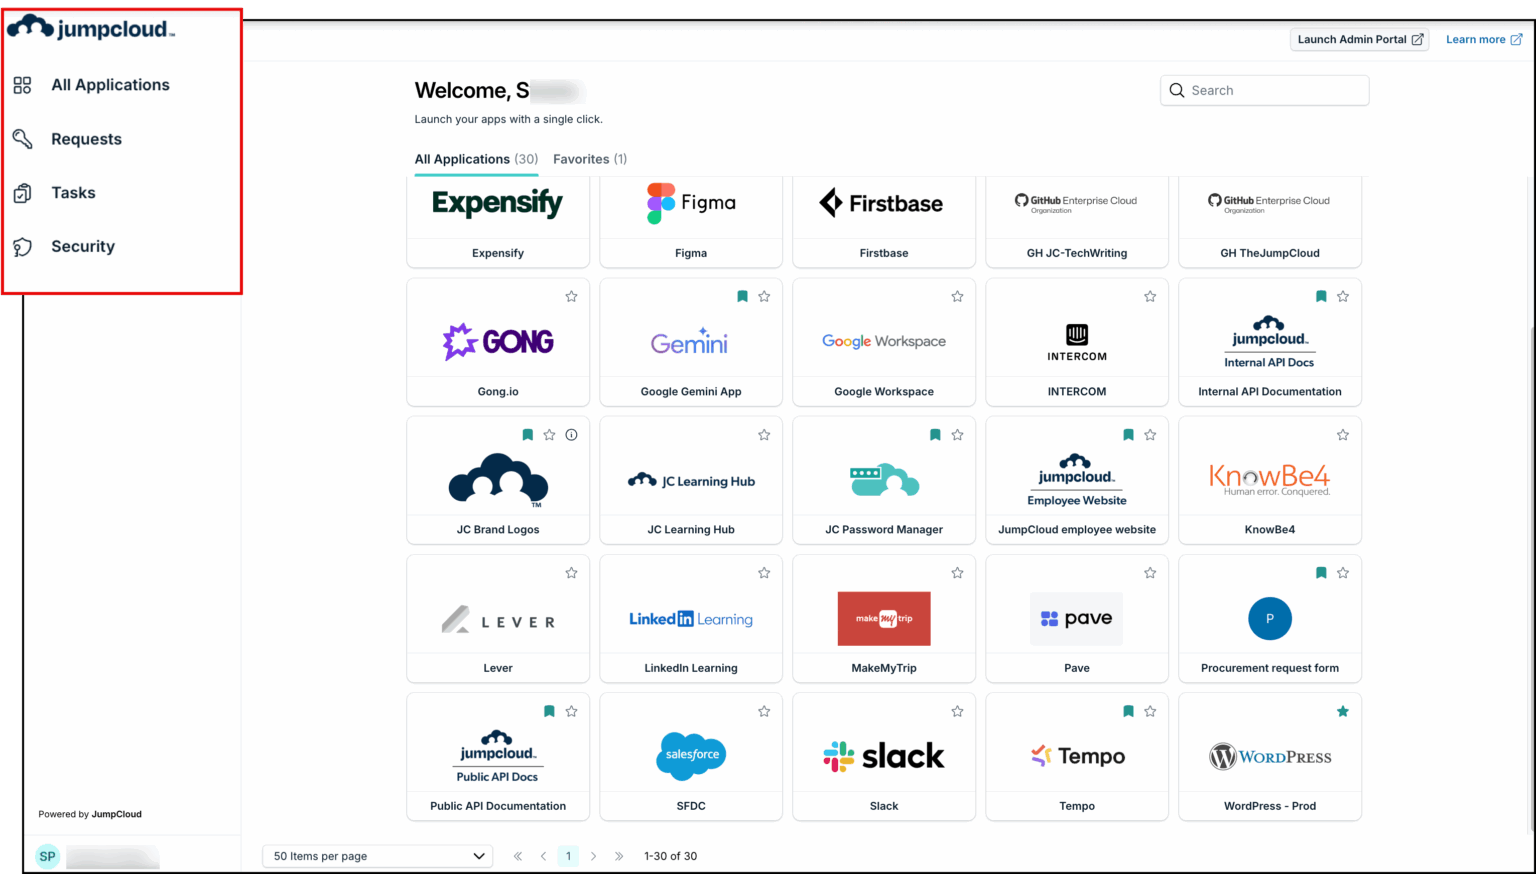Go to the previous page arrow
The image size is (1536, 874).
click(x=543, y=856)
